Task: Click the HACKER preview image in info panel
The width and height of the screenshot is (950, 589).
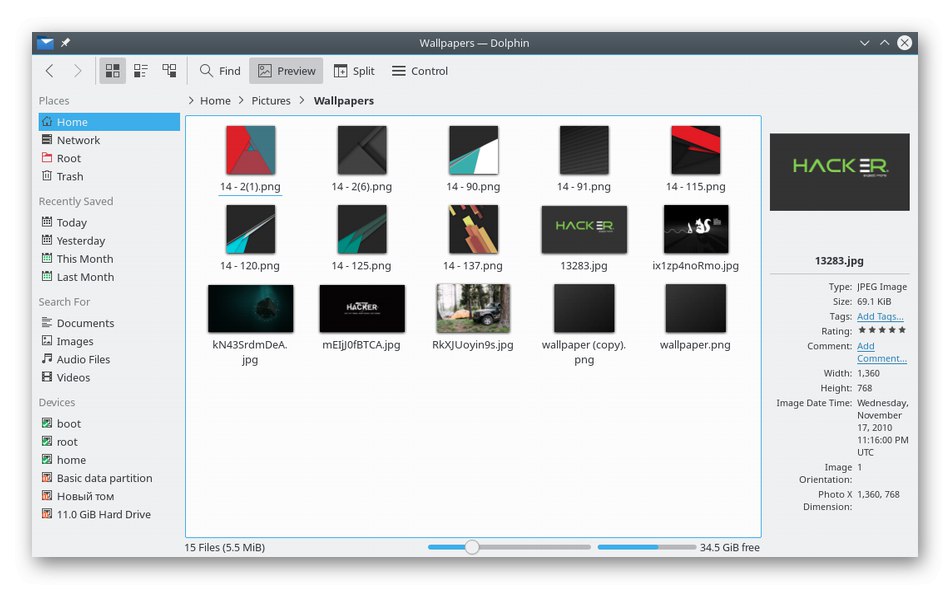Action: coord(840,172)
